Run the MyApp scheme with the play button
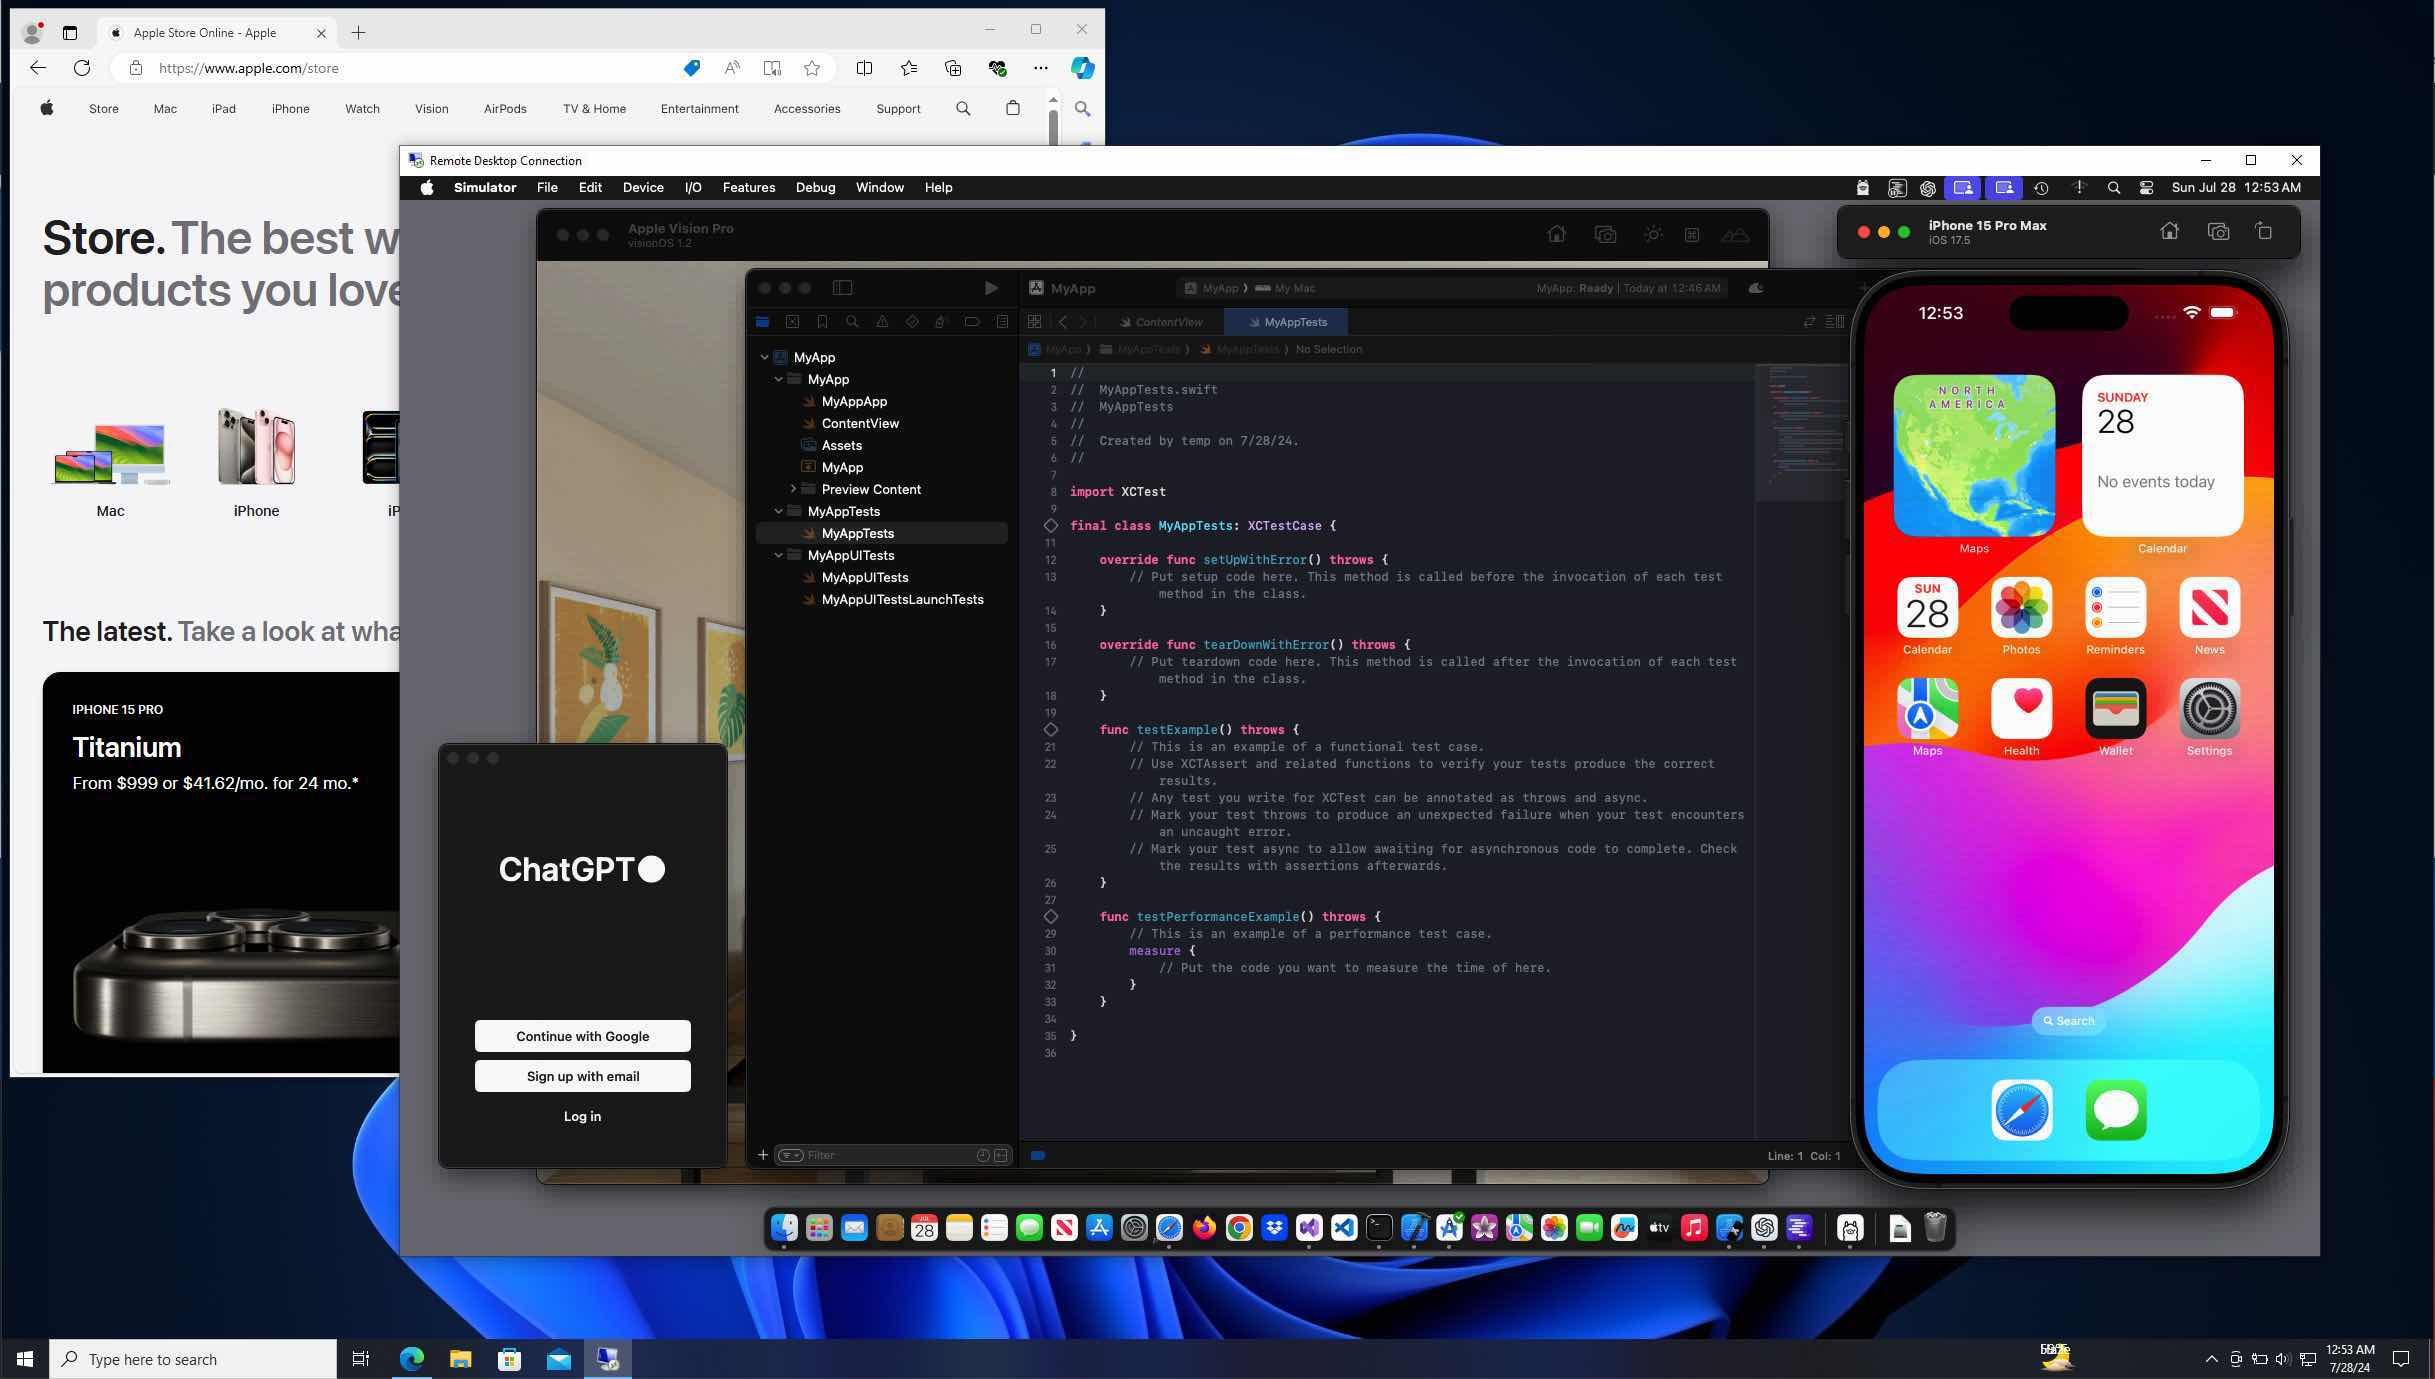Image resolution: width=2435 pixels, height=1379 pixels. pyautogui.click(x=991, y=288)
